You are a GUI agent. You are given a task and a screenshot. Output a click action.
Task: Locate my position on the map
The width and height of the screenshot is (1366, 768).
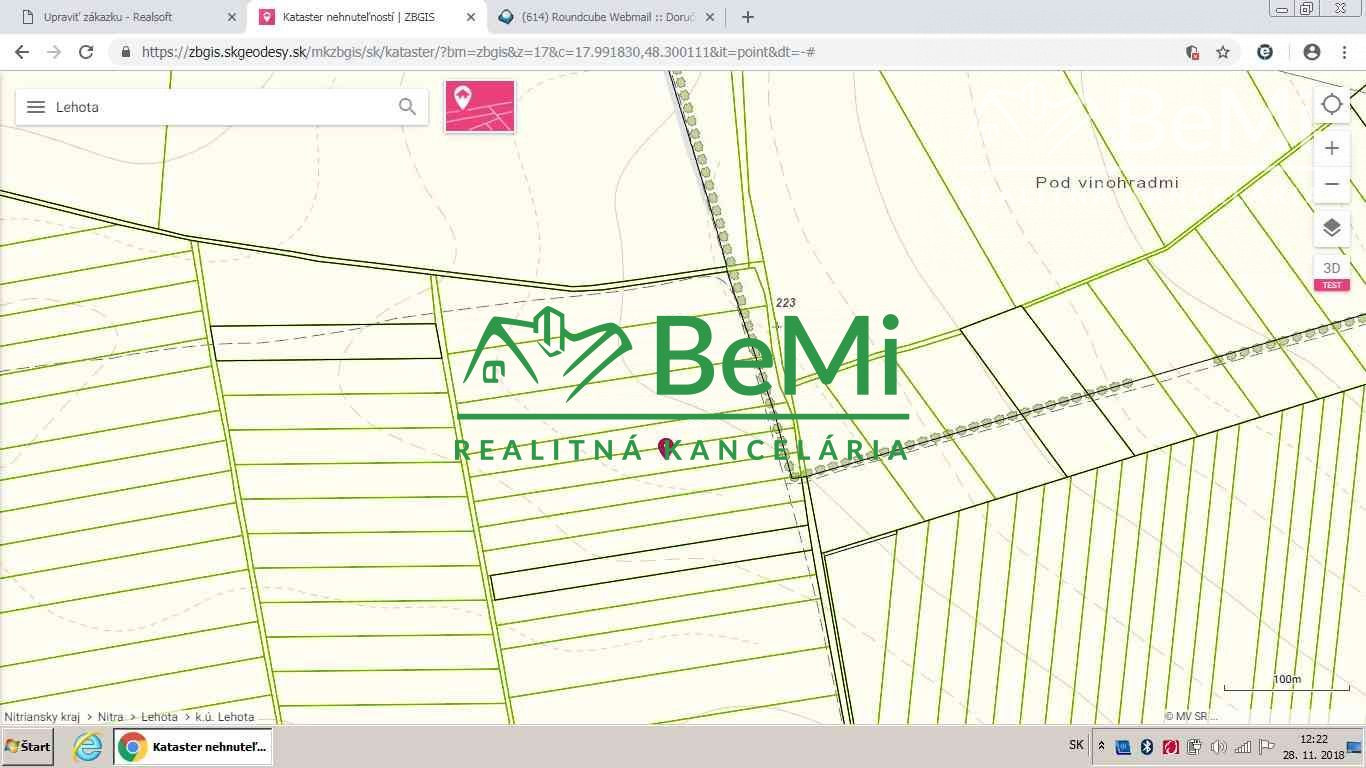pyautogui.click(x=1331, y=104)
